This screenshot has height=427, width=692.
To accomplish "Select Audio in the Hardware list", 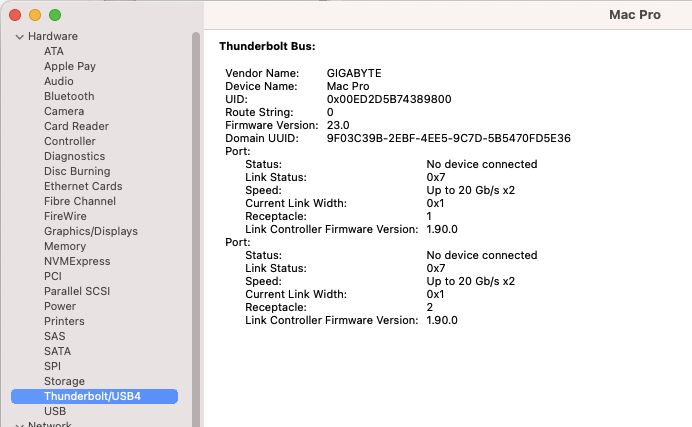I will pos(59,81).
